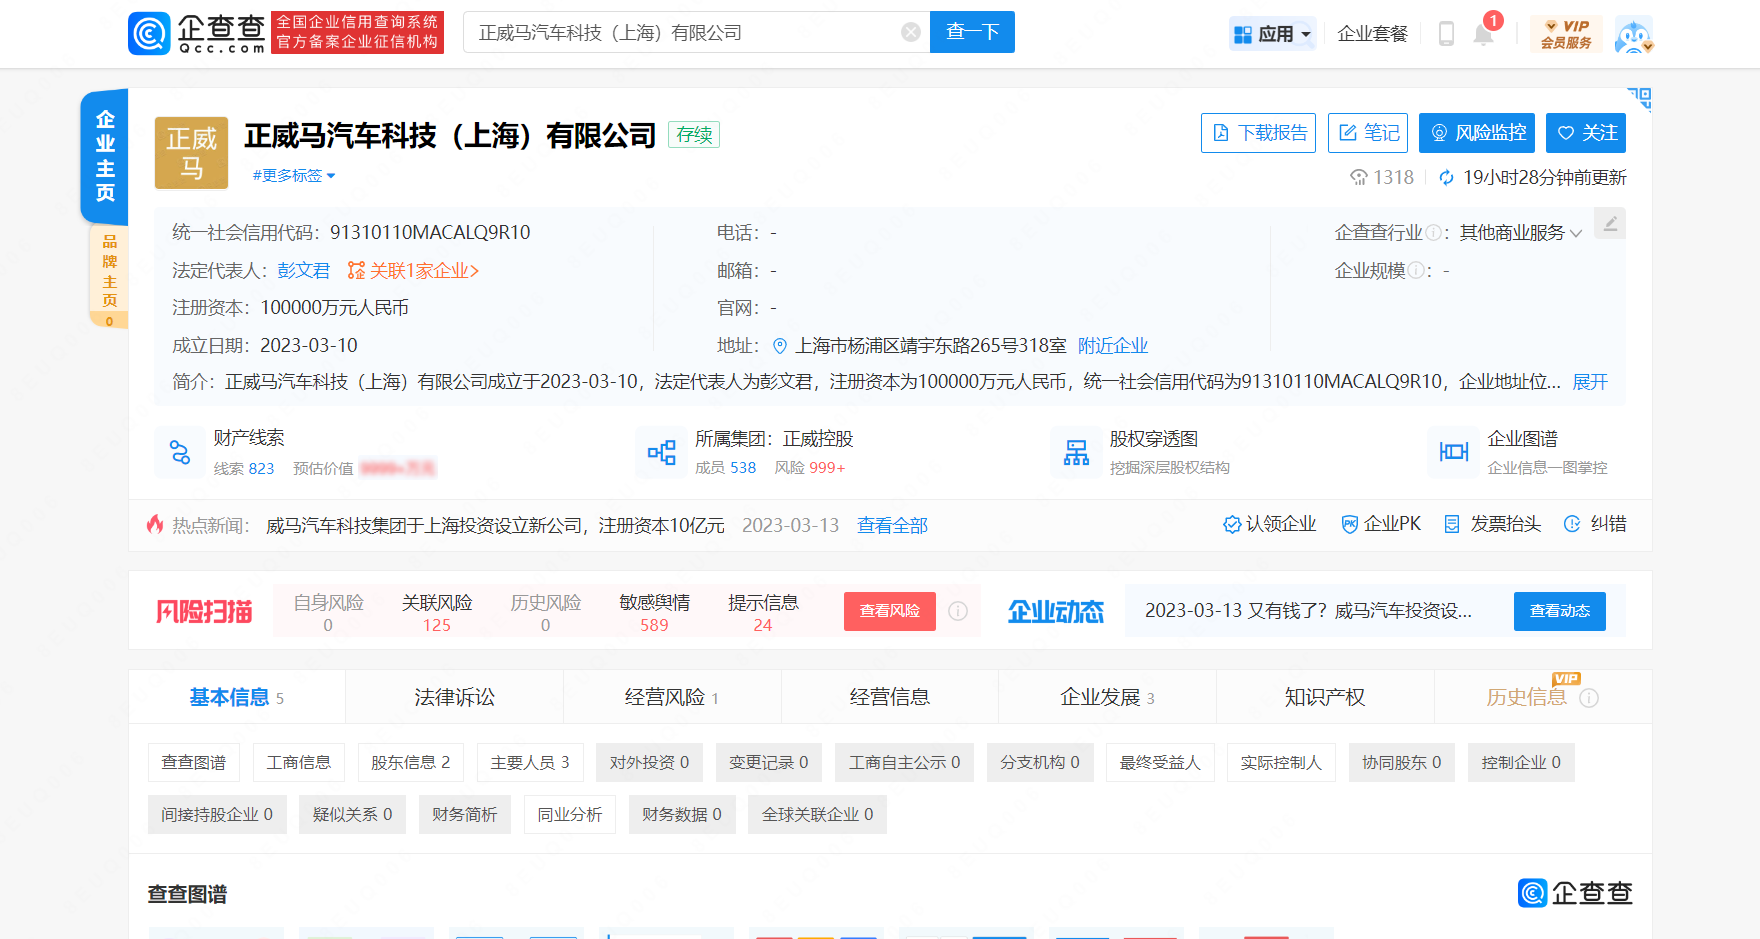This screenshot has width=1760, height=939.
Task: Click the 企业图谱 enterprise map icon
Action: (1453, 452)
